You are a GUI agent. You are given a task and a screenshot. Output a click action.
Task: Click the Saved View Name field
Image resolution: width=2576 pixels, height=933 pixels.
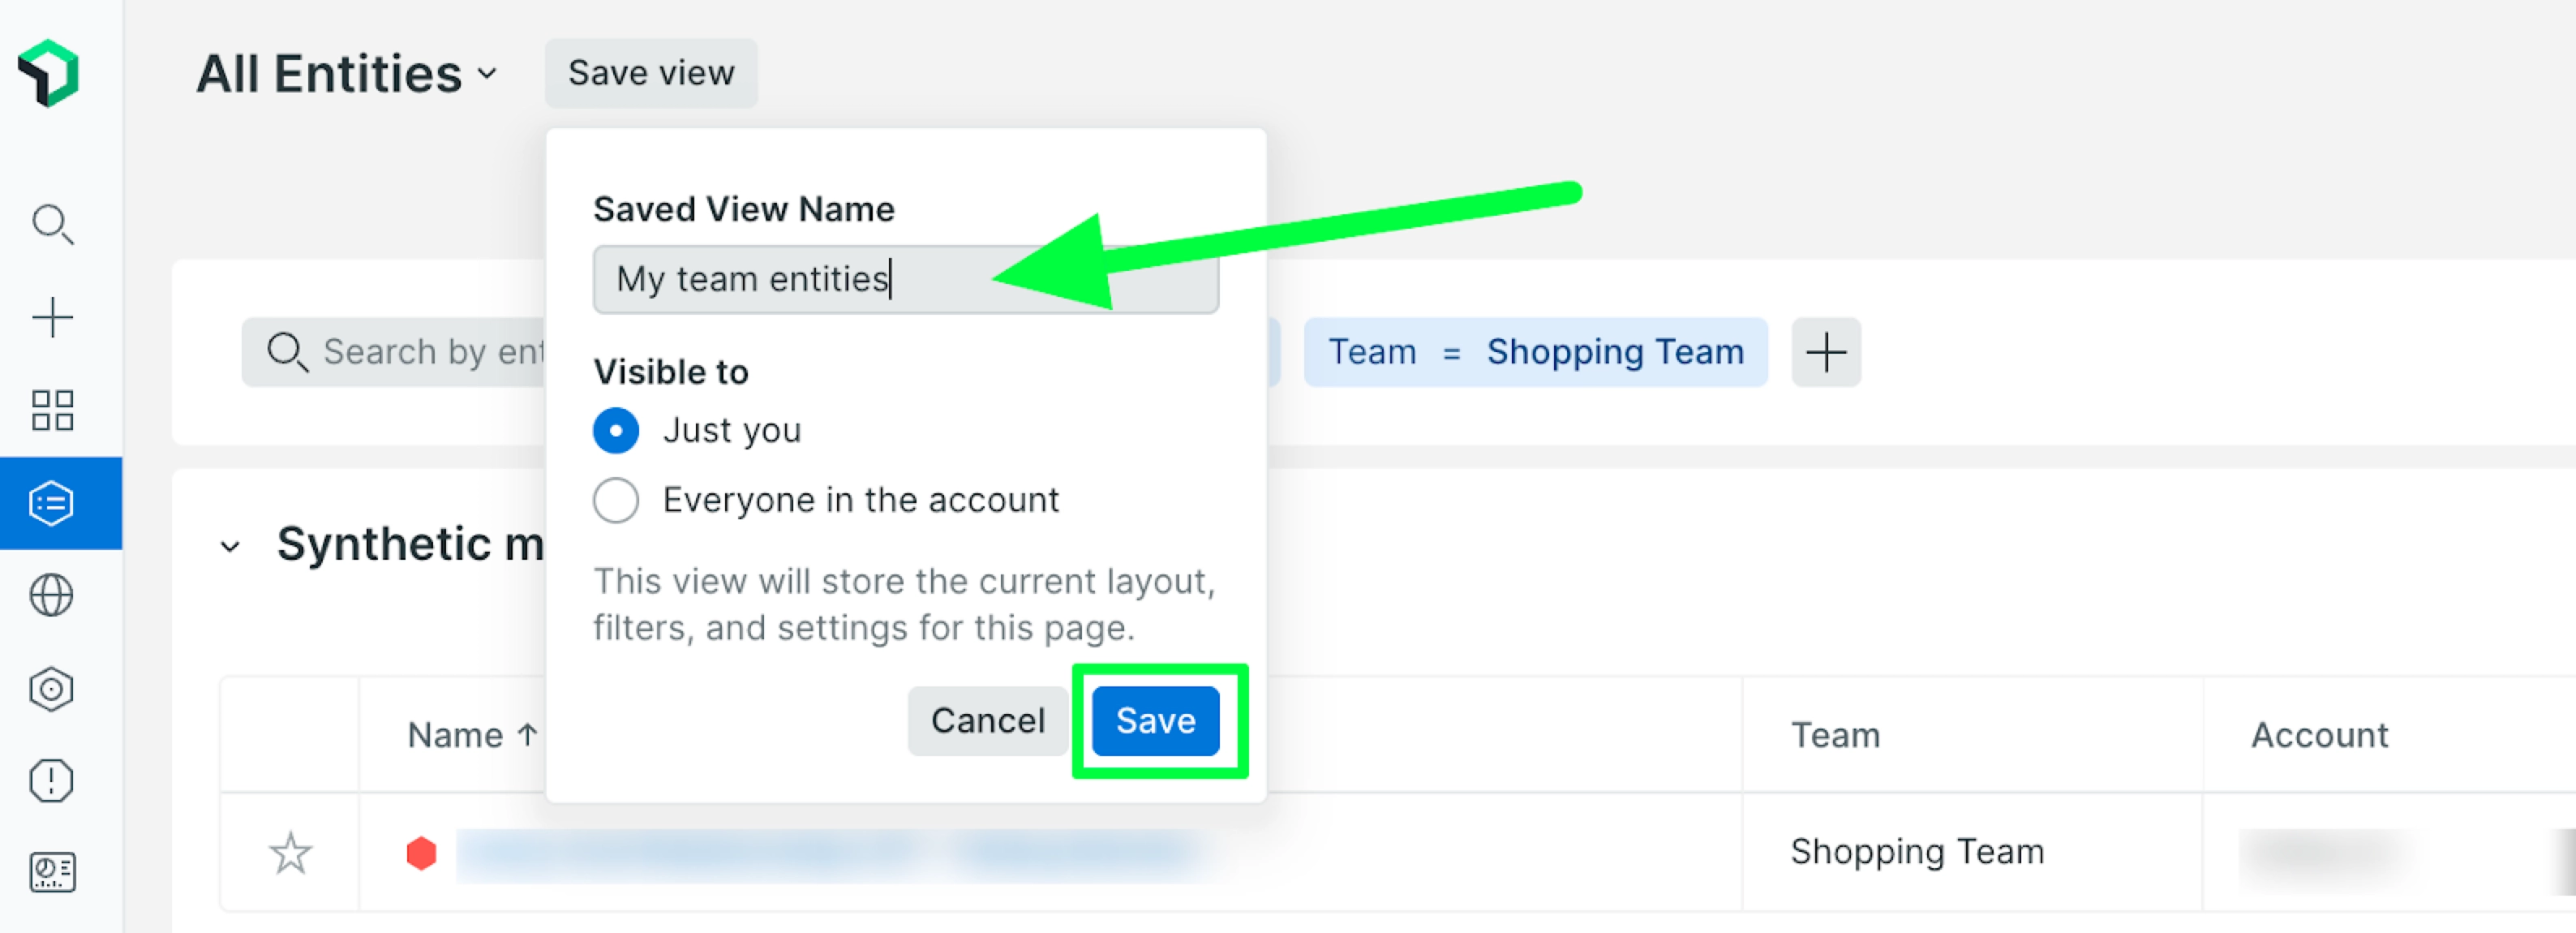point(905,279)
